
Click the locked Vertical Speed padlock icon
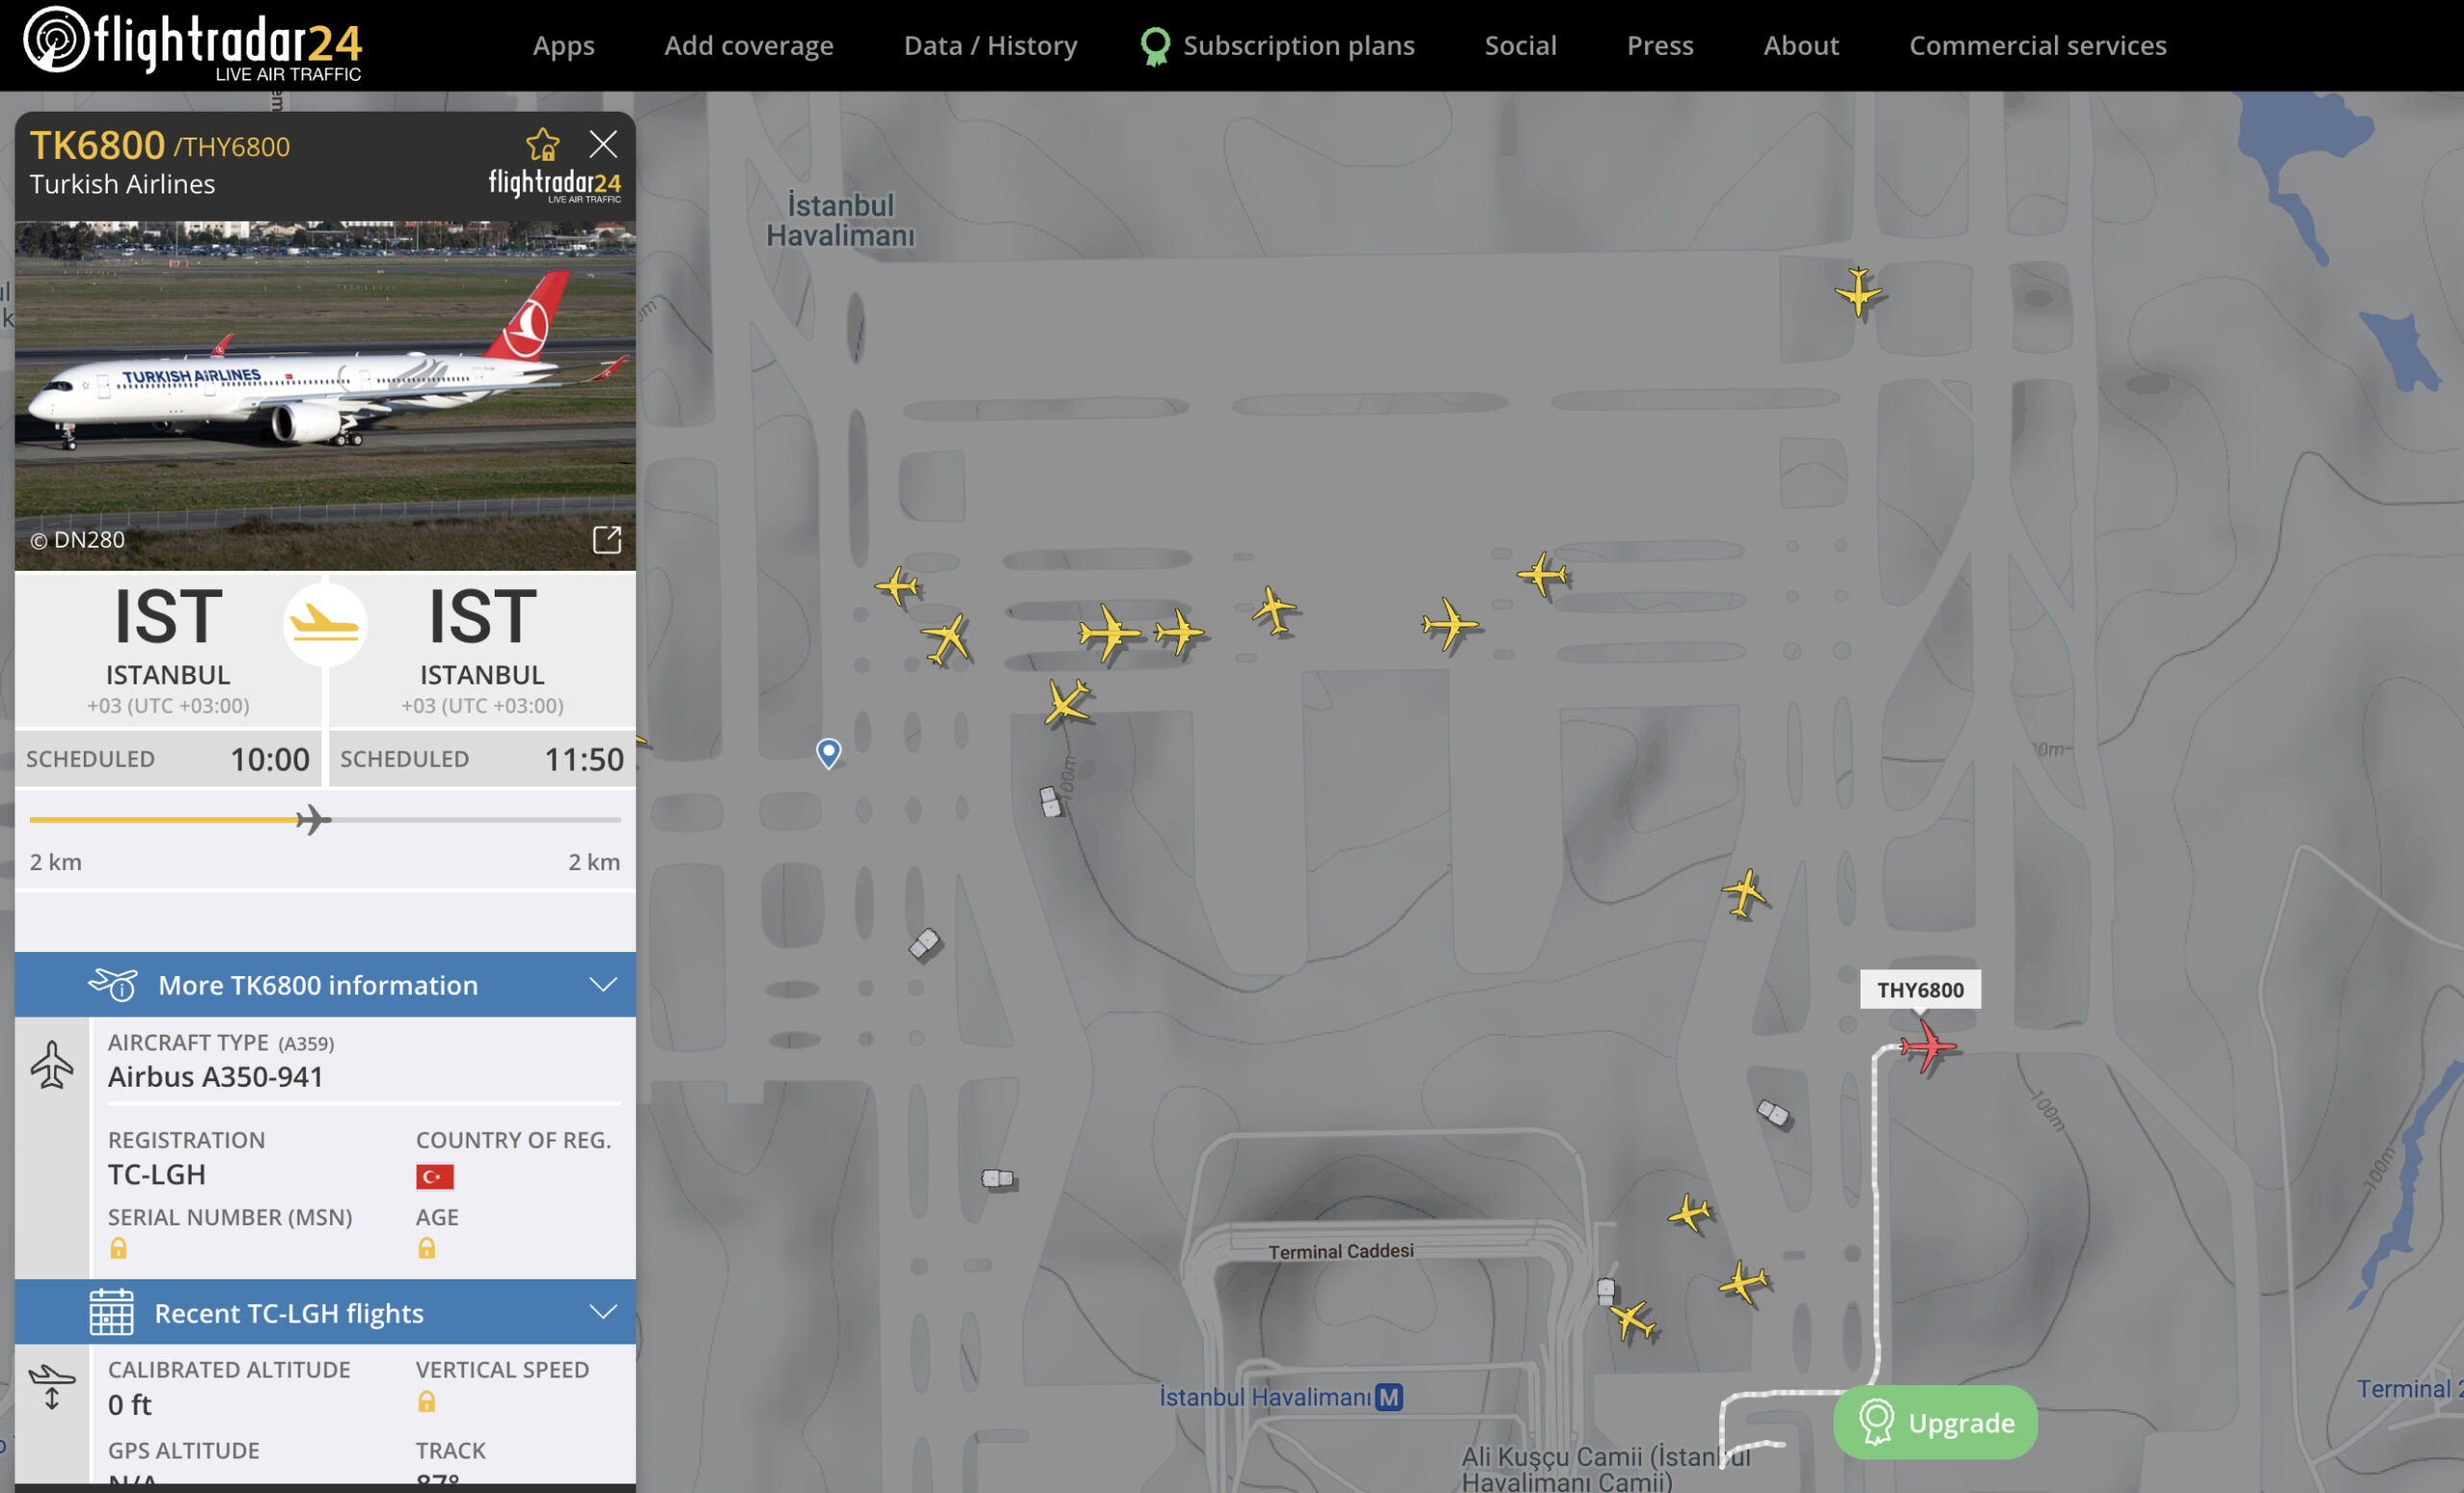tap(426, 1401)
